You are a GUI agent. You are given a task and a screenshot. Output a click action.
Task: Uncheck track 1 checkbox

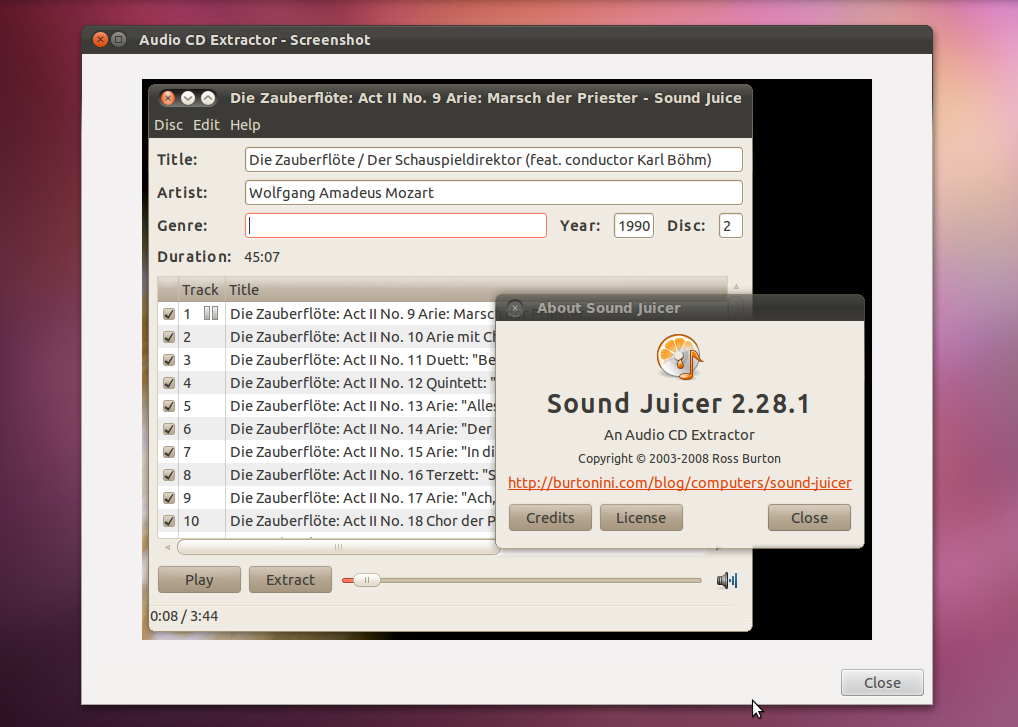point(169,314)
